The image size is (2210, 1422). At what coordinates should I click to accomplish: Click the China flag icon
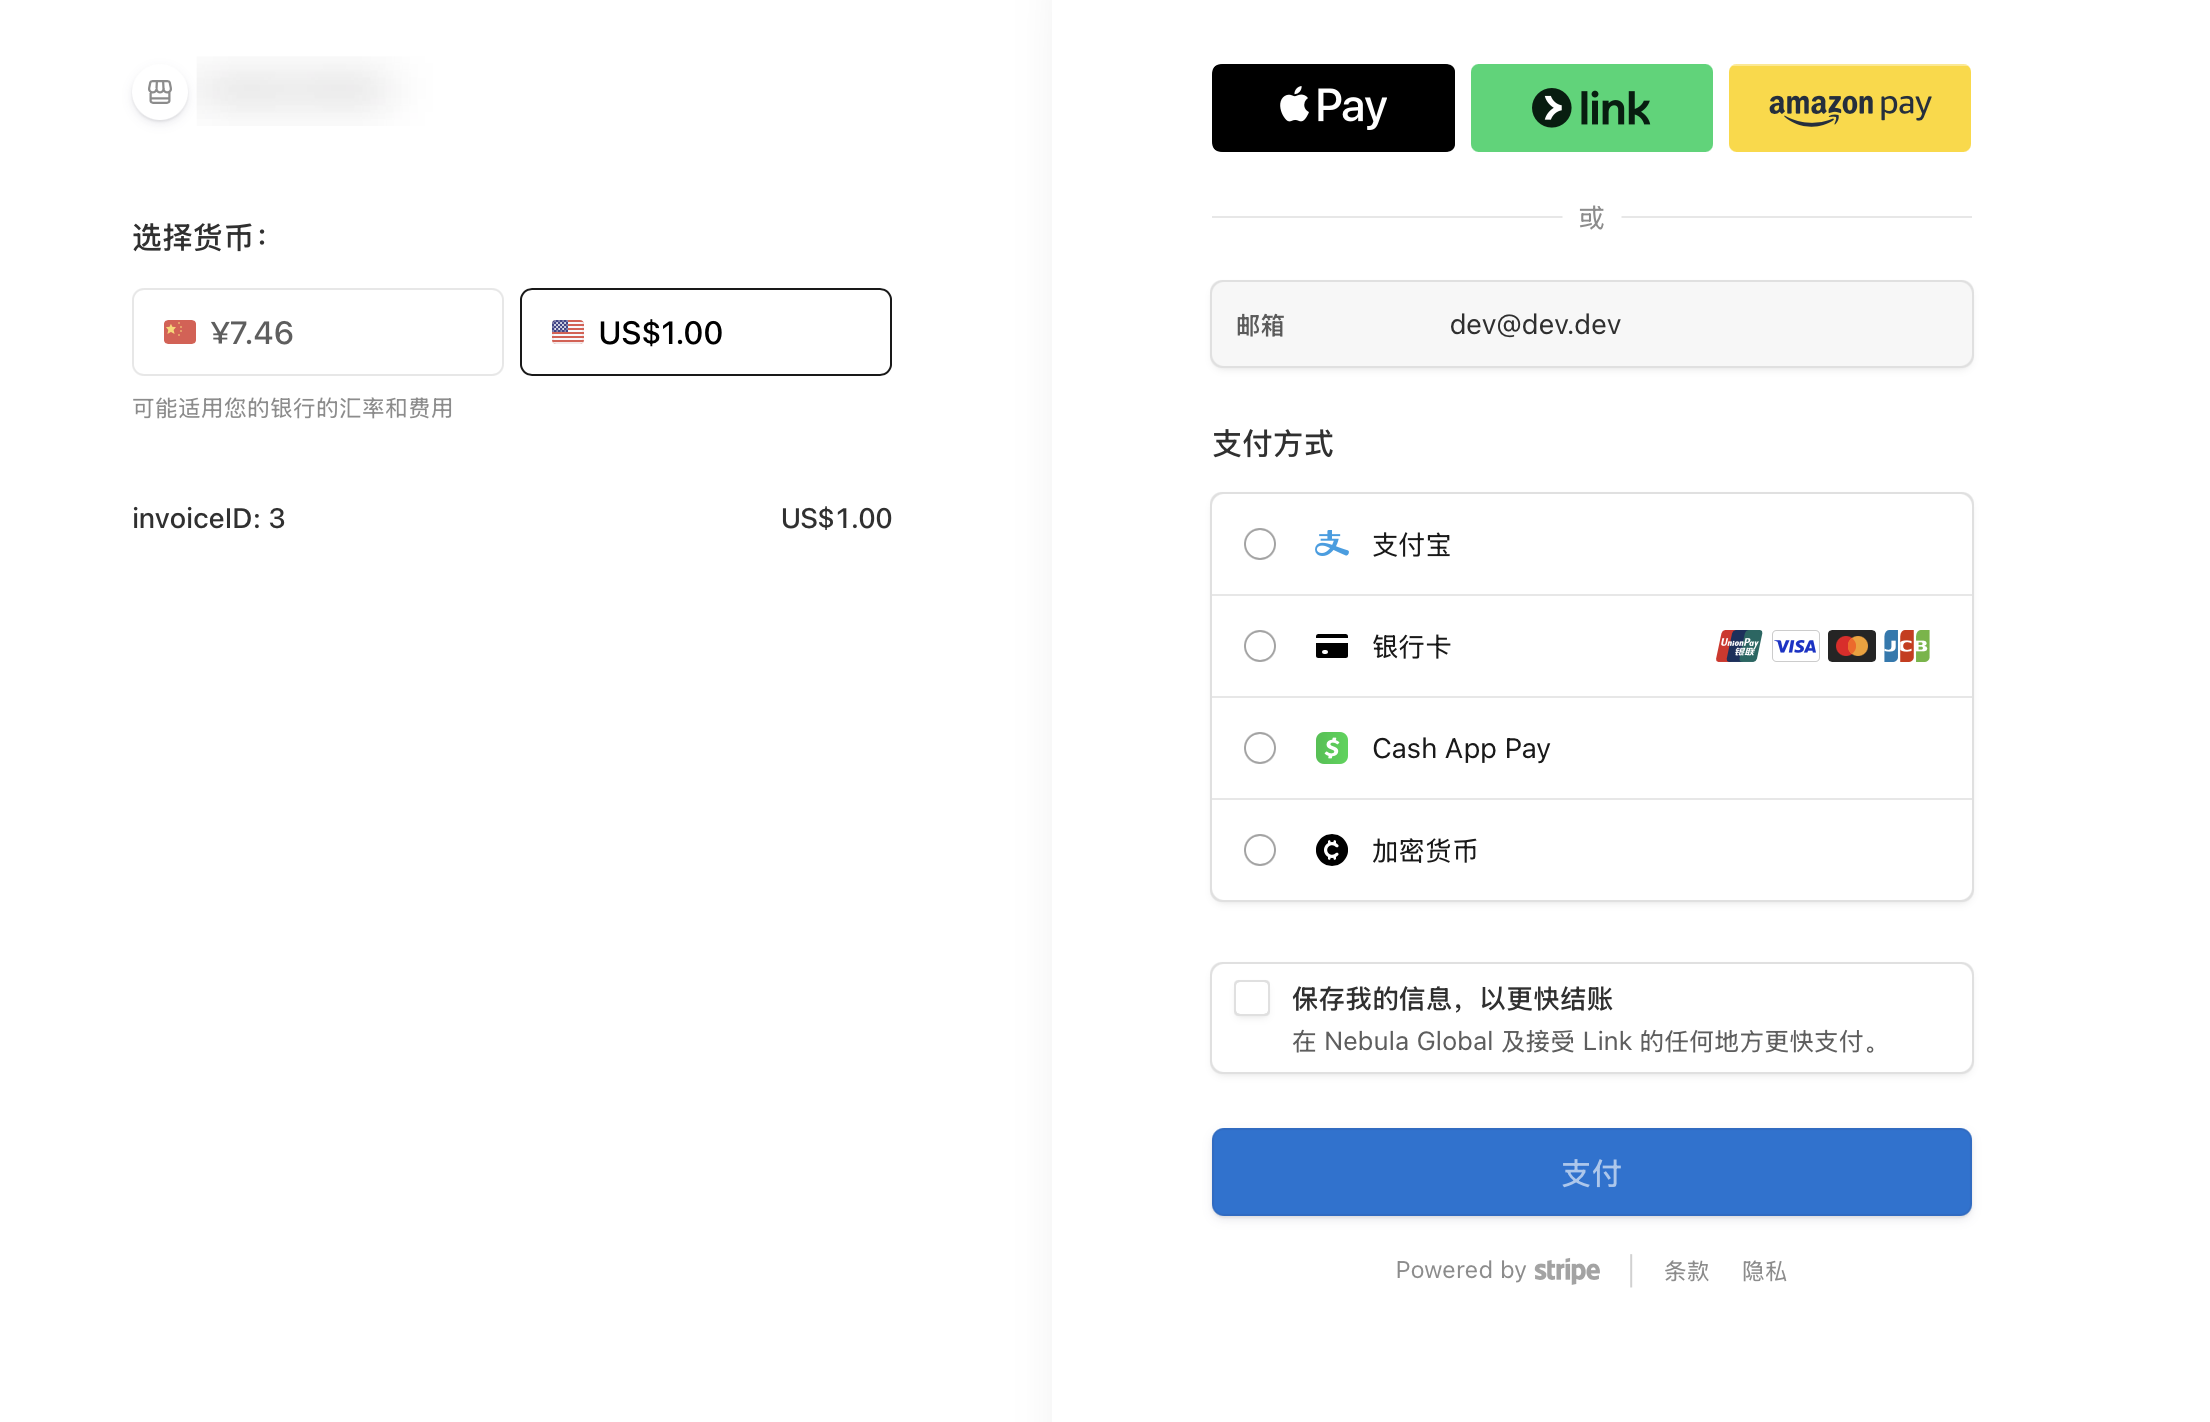click(x=180, y=332)
